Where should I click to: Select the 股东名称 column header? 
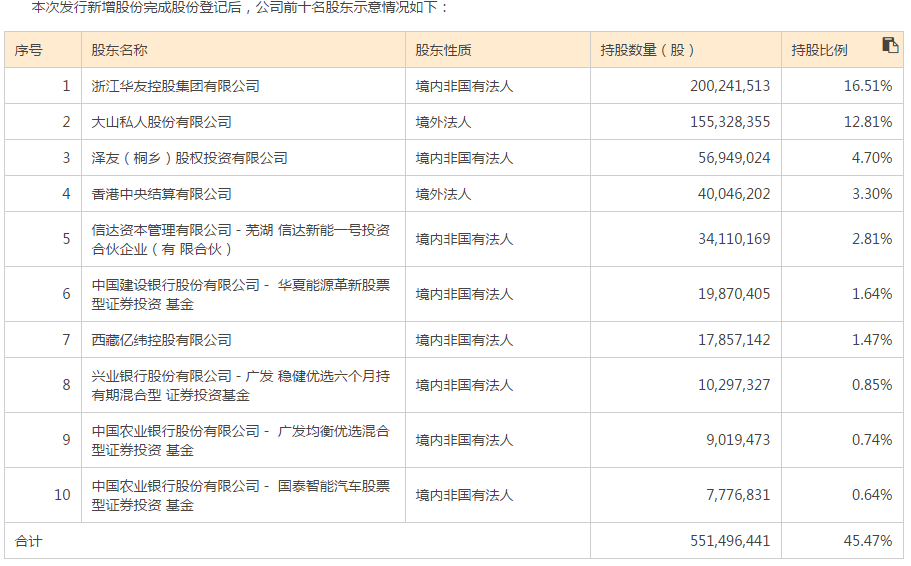pyautogui.click(x=243, y=50)
